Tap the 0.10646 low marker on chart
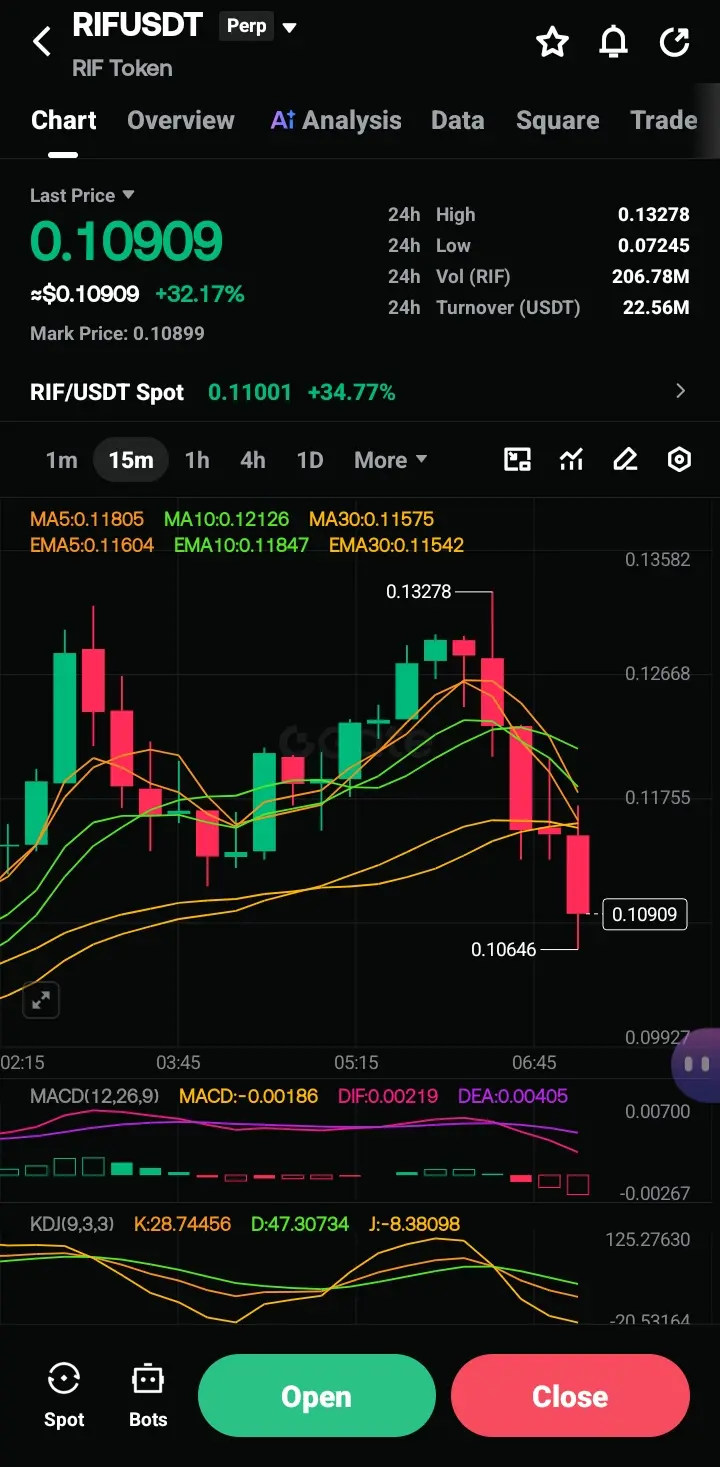Viewport: 720px width, 1467px height. click(504, 949)
